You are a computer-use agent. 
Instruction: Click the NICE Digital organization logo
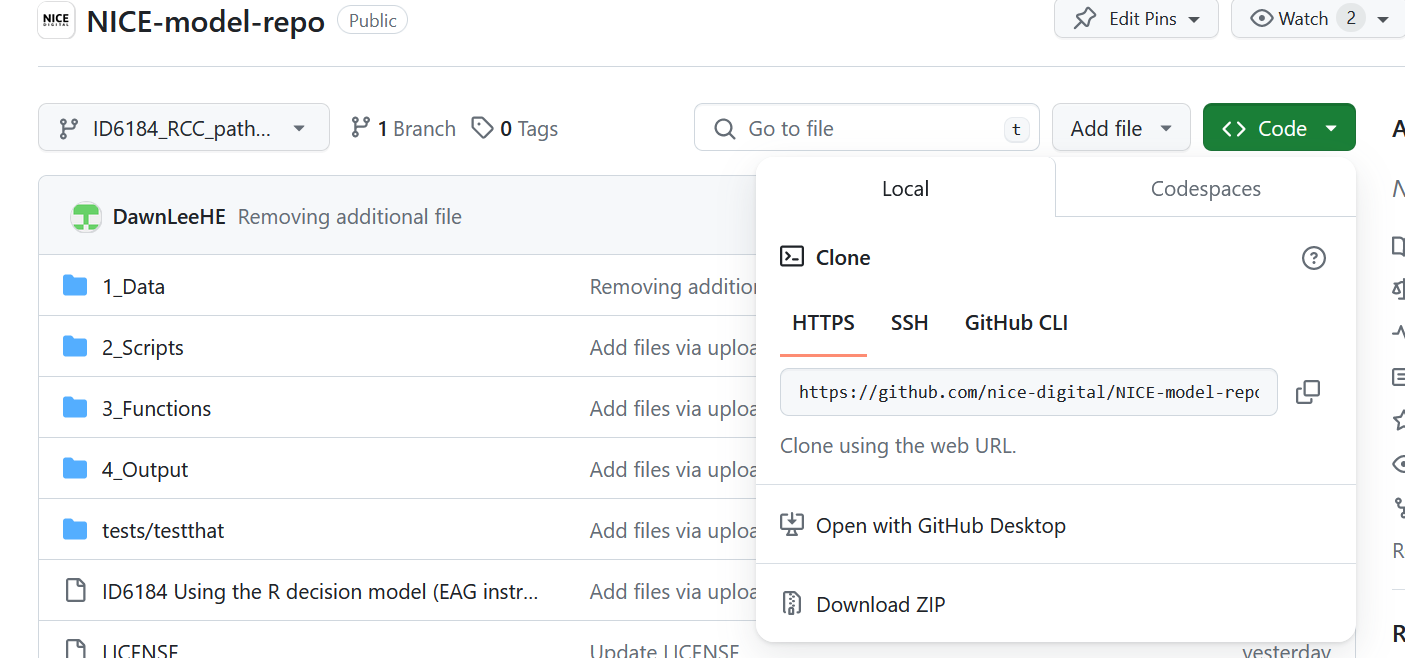tap(57, 20)
